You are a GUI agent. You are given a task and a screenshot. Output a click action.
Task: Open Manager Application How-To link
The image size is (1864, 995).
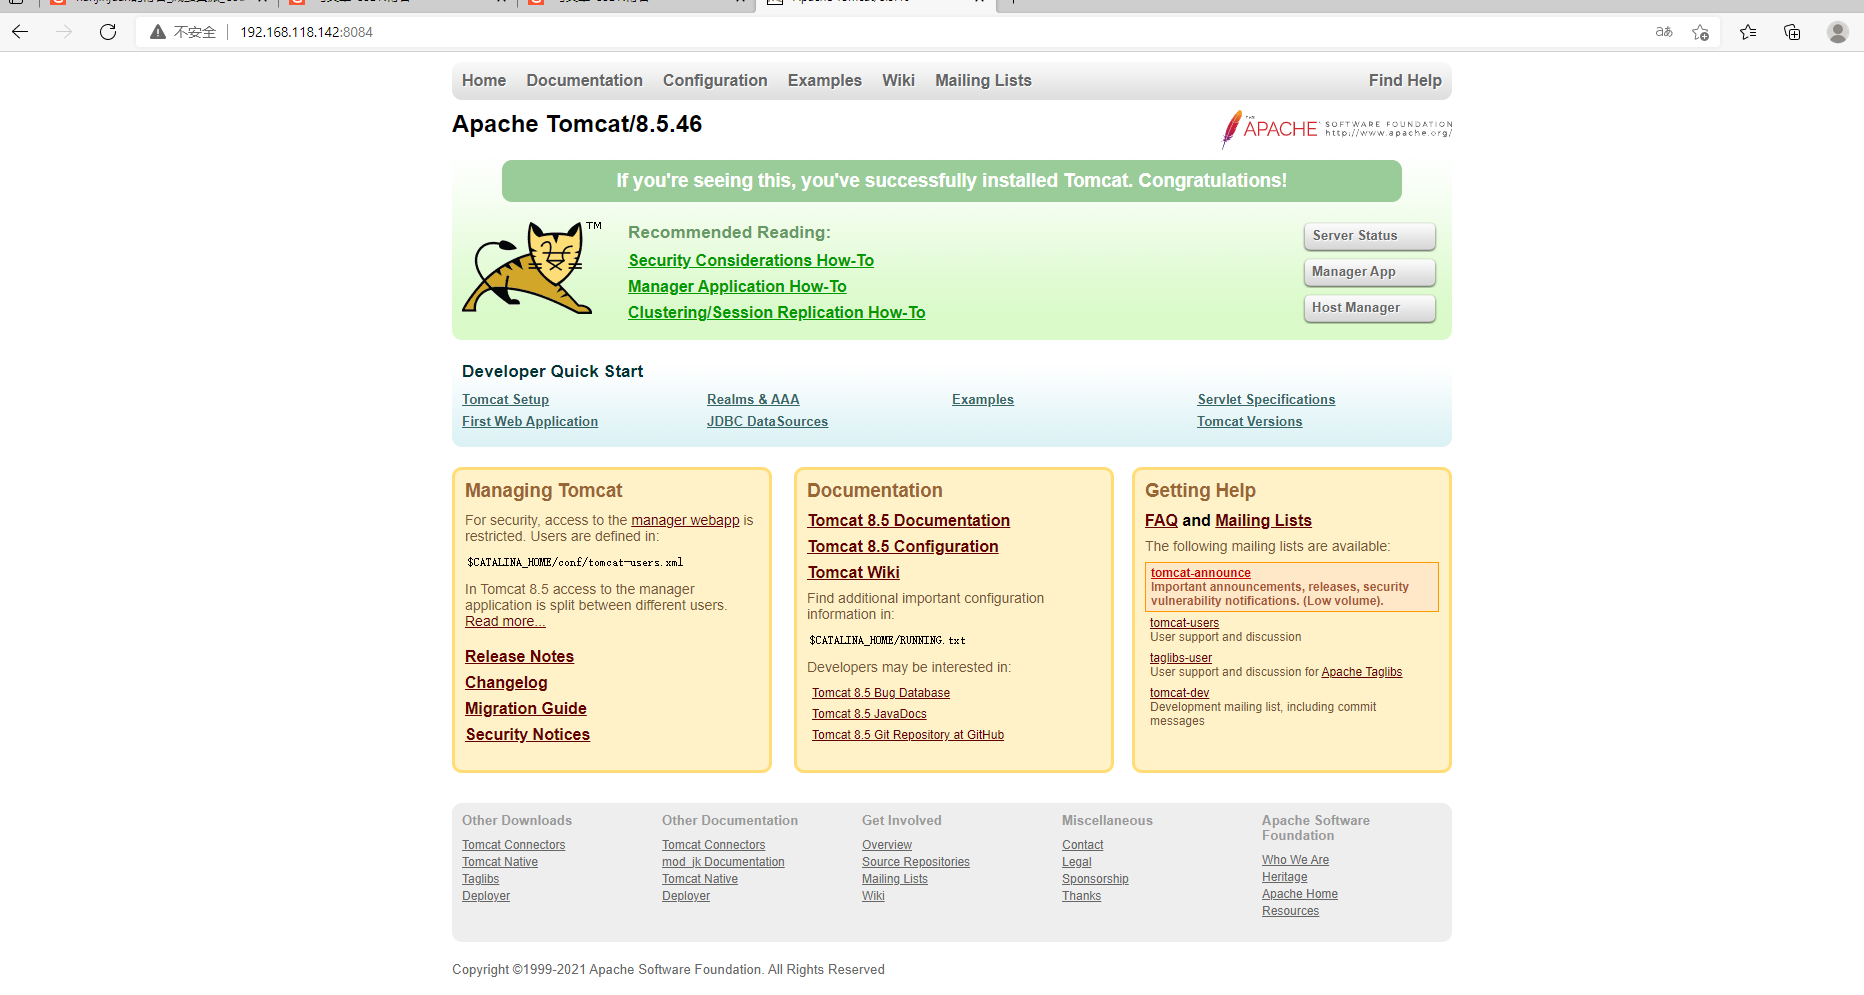737,286
